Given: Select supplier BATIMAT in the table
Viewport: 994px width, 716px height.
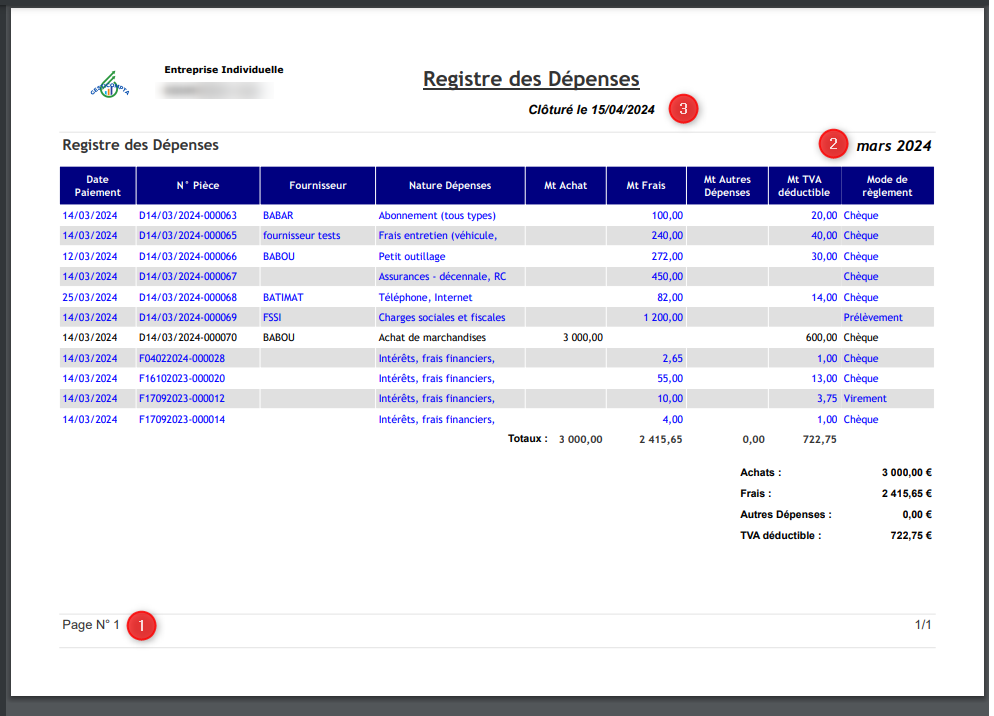Looking at the screenshot, I should (283, 297).
